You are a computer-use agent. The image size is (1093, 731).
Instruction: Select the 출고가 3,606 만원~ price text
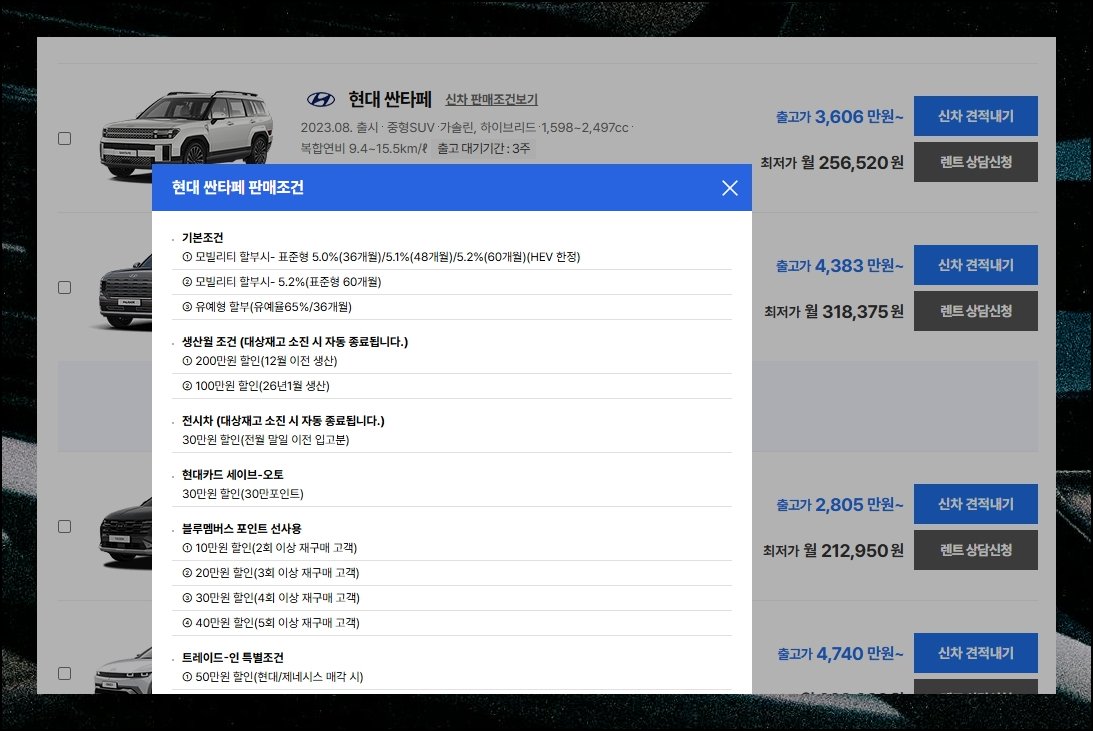click(839, 116)
